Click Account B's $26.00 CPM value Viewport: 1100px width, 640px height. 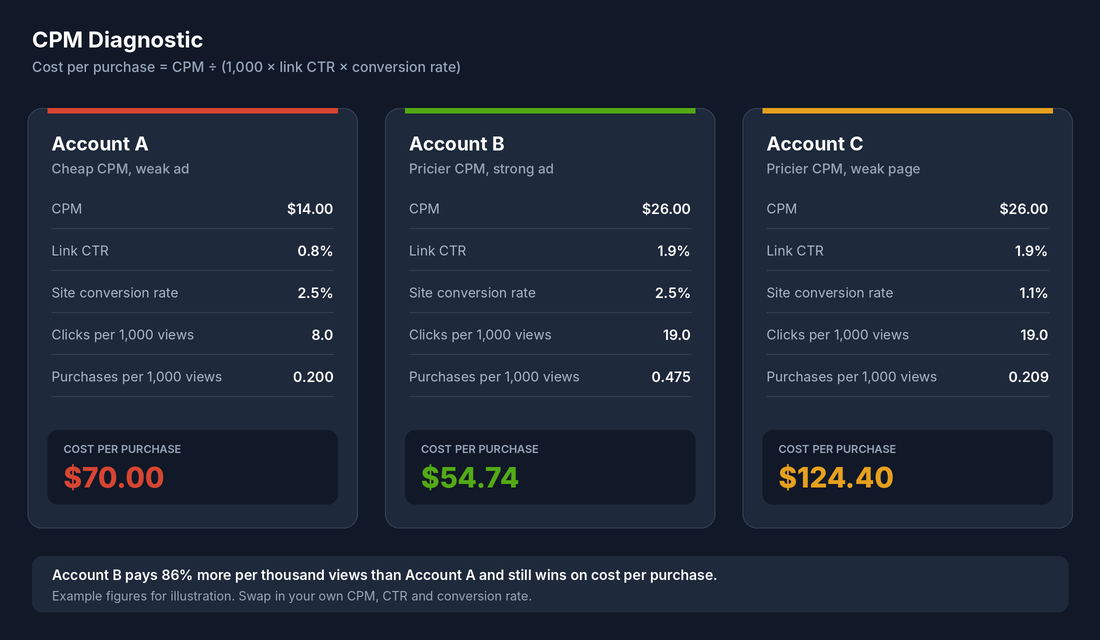[x=666, y=209]
